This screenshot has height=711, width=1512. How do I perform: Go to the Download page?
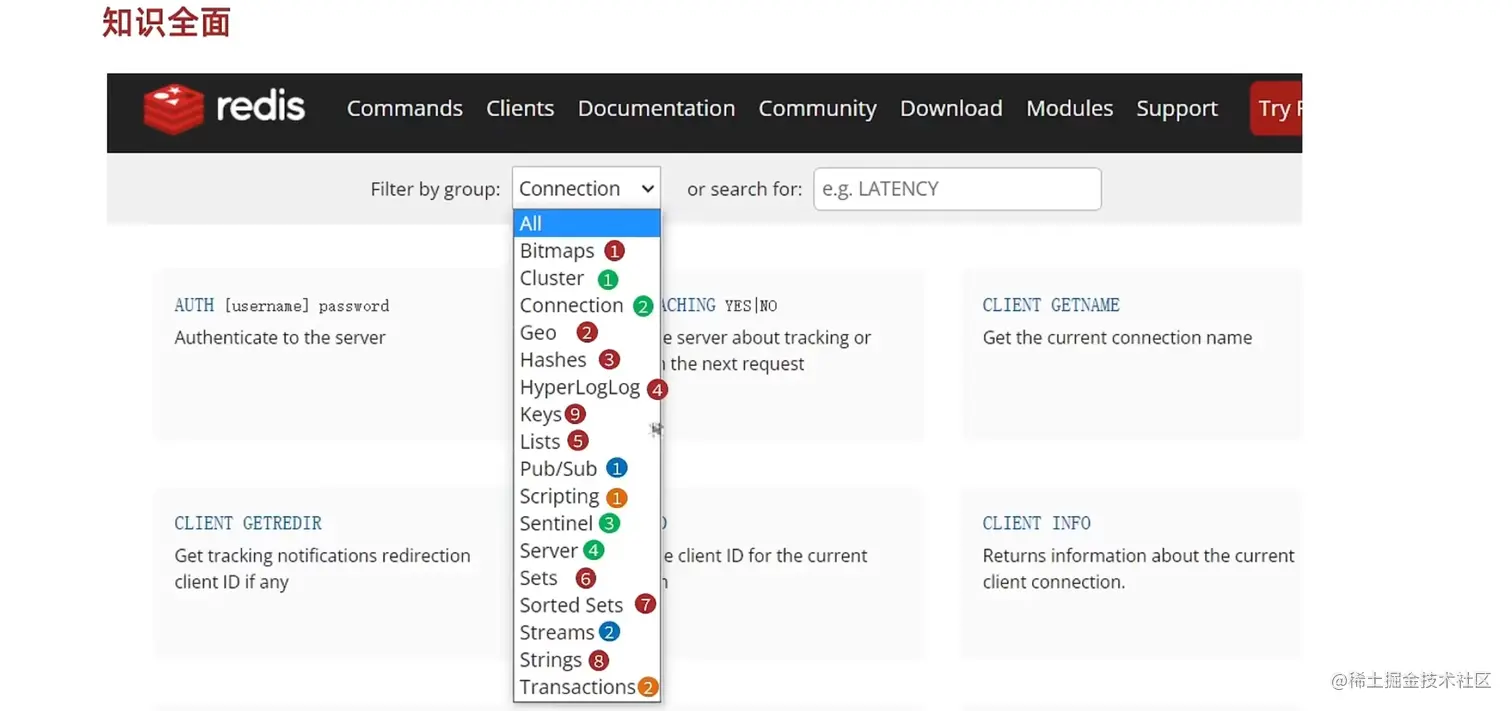point(951,108)
